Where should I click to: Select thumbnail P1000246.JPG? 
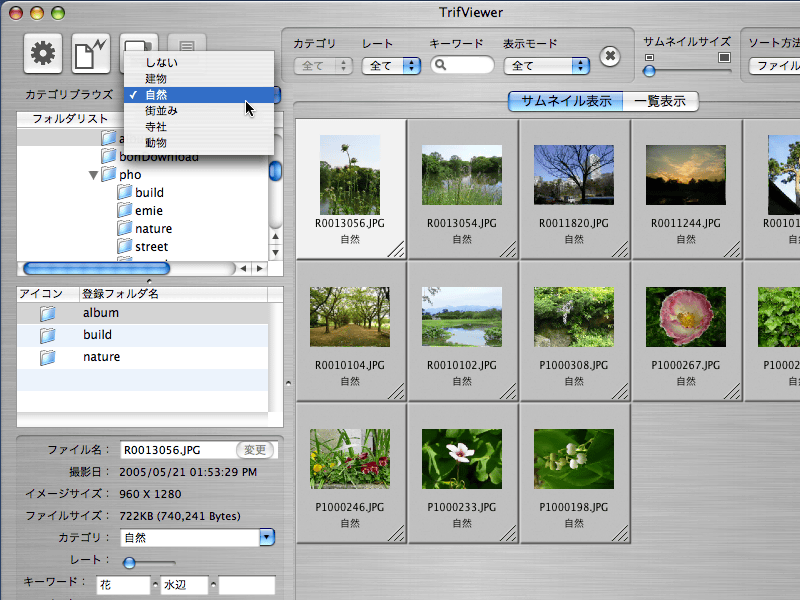(351, 473)
